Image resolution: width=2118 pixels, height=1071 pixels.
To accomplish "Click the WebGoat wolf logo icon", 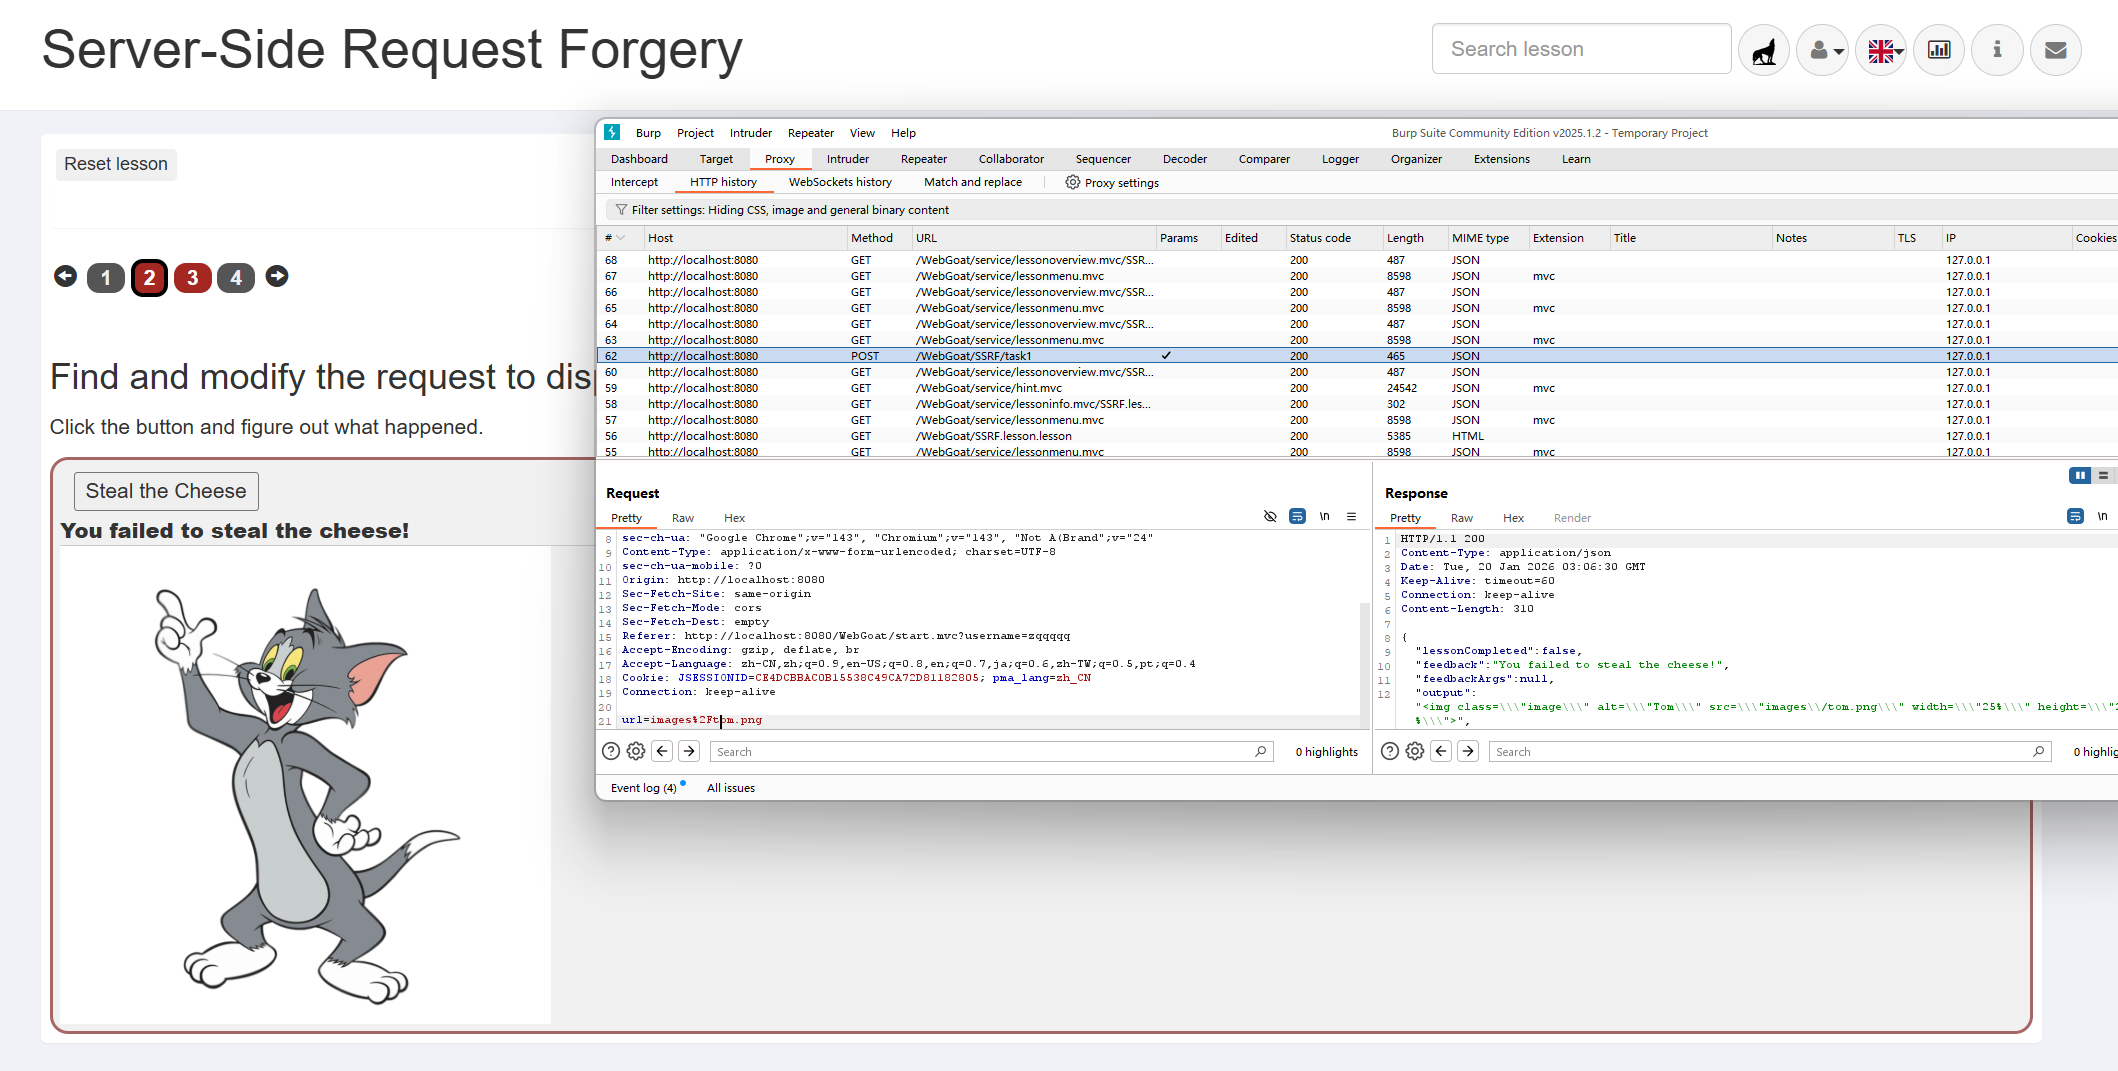I will point(1764,50).
